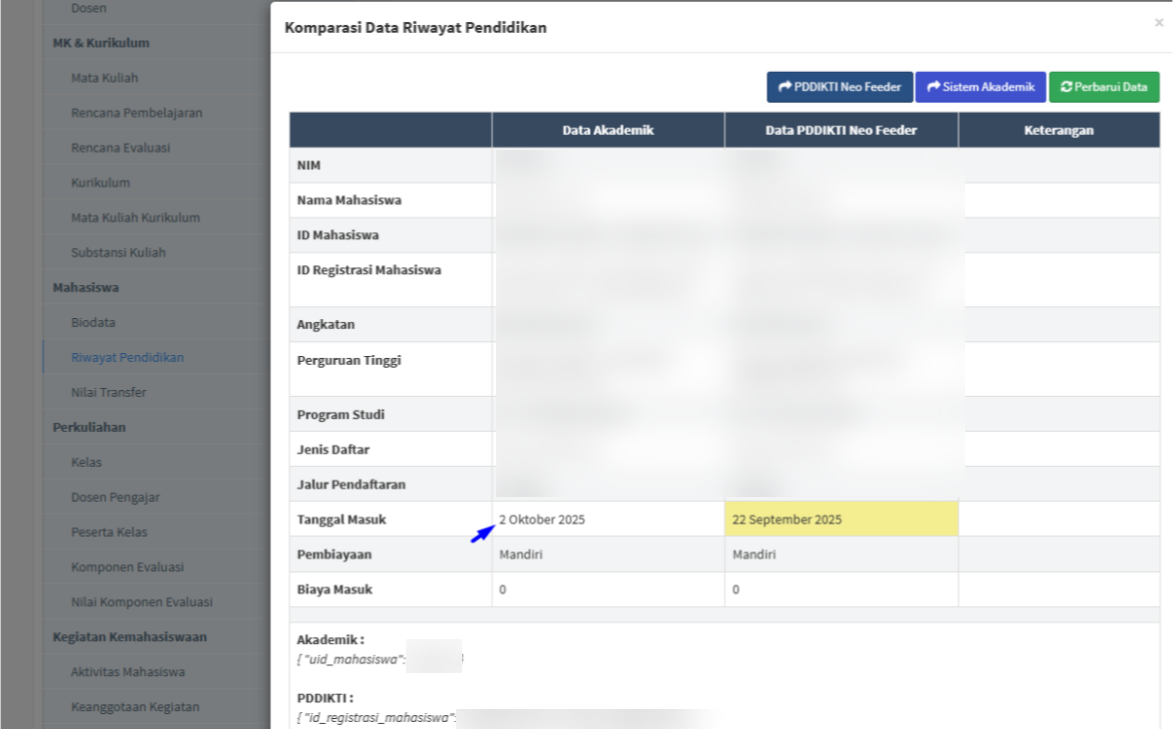The image size is (1173, 729).
Task: Select Riwayat Pendidikan sidebar item
Action: pos(127,358)
